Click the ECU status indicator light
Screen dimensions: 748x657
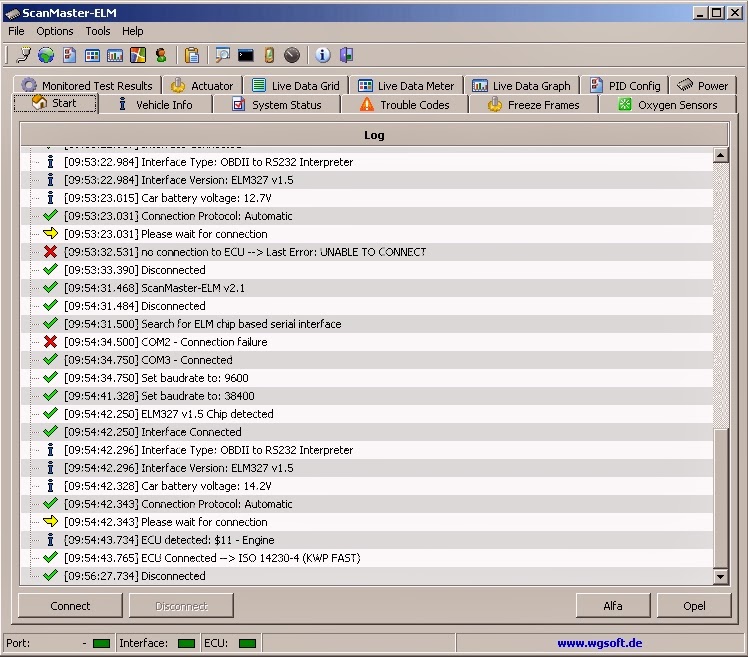pos(247,644)
